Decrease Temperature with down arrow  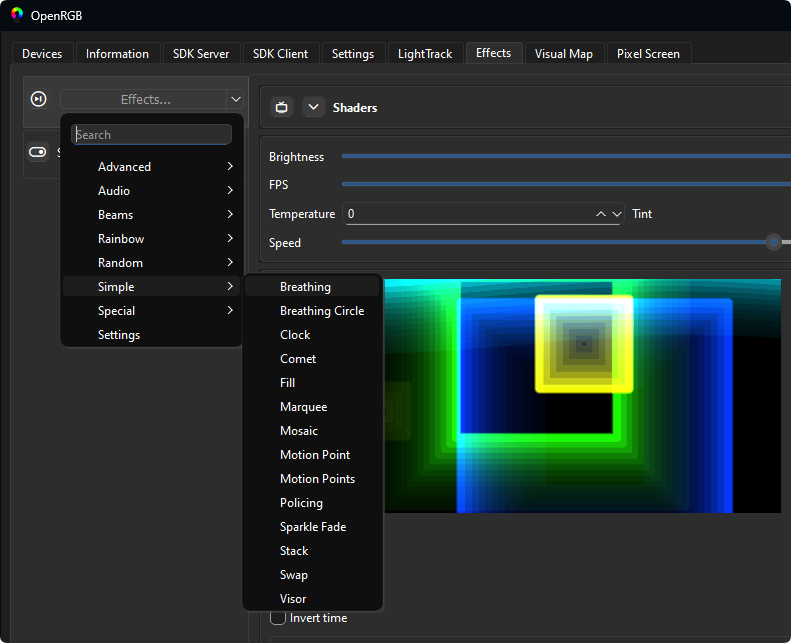tap(617, 214)
